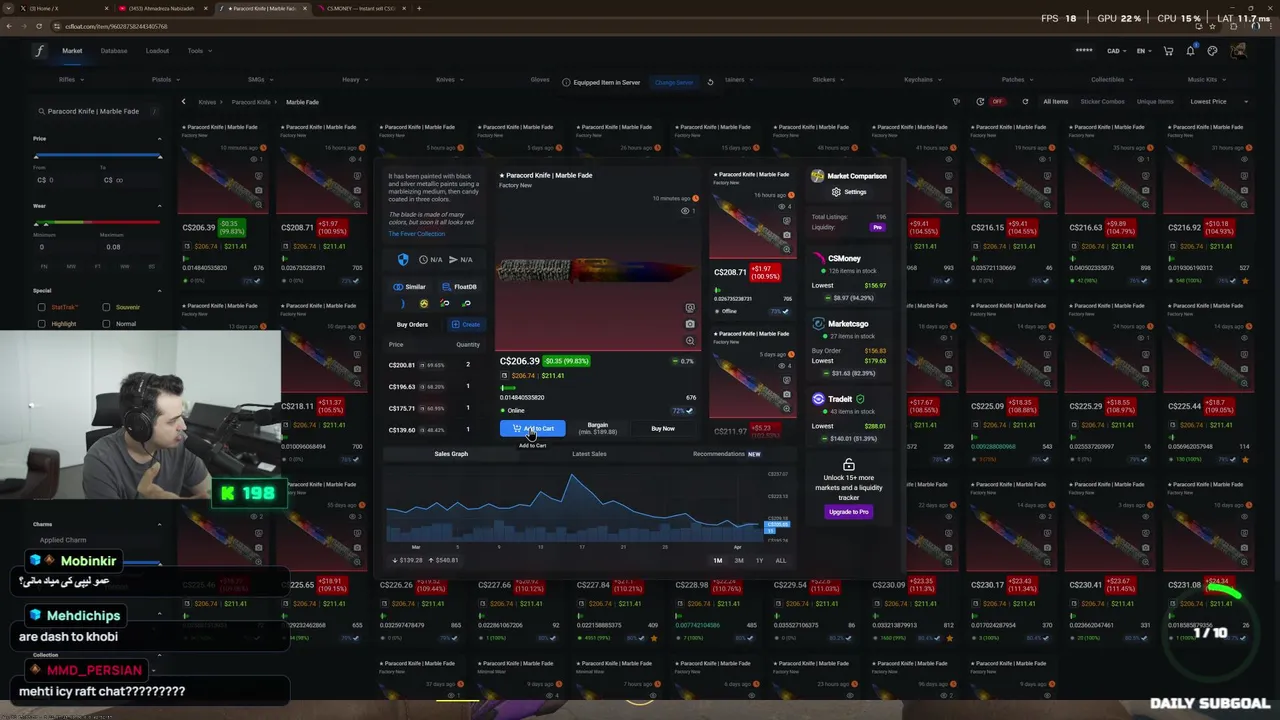Click the Buy Now button
Screen dimensions: 1280x720
(x=662, y=428)
